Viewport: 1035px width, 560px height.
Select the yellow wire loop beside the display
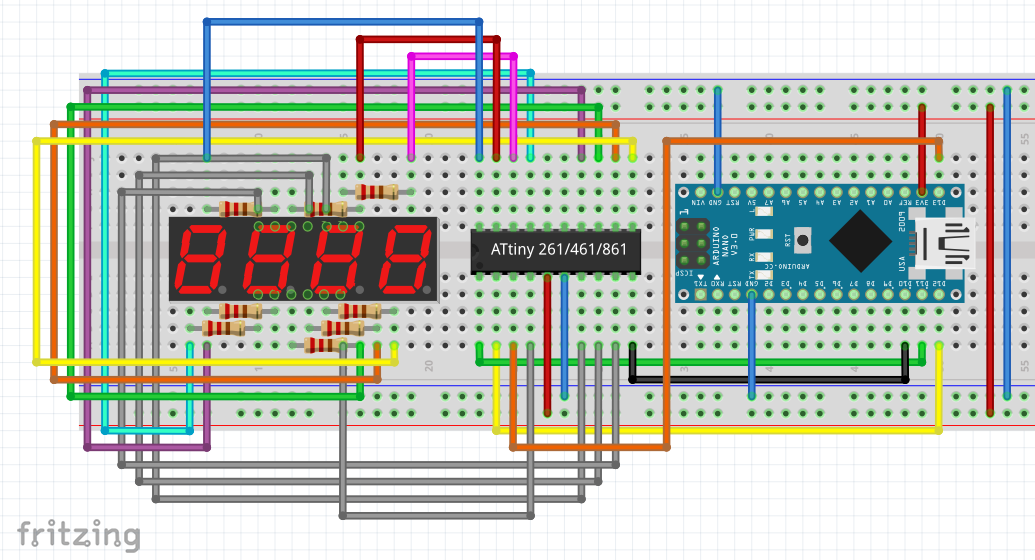[x=36, y=250]
